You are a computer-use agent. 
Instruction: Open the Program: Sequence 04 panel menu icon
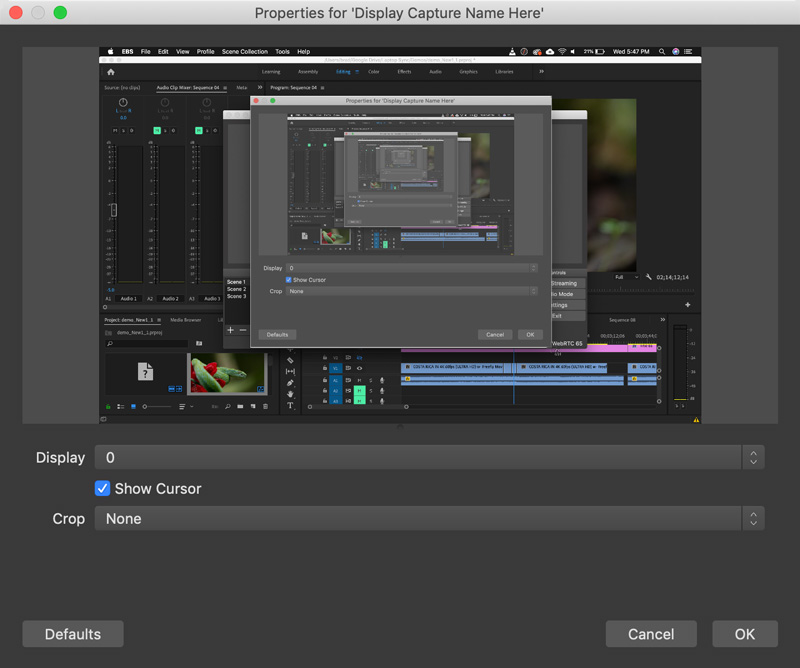[322, 88]
